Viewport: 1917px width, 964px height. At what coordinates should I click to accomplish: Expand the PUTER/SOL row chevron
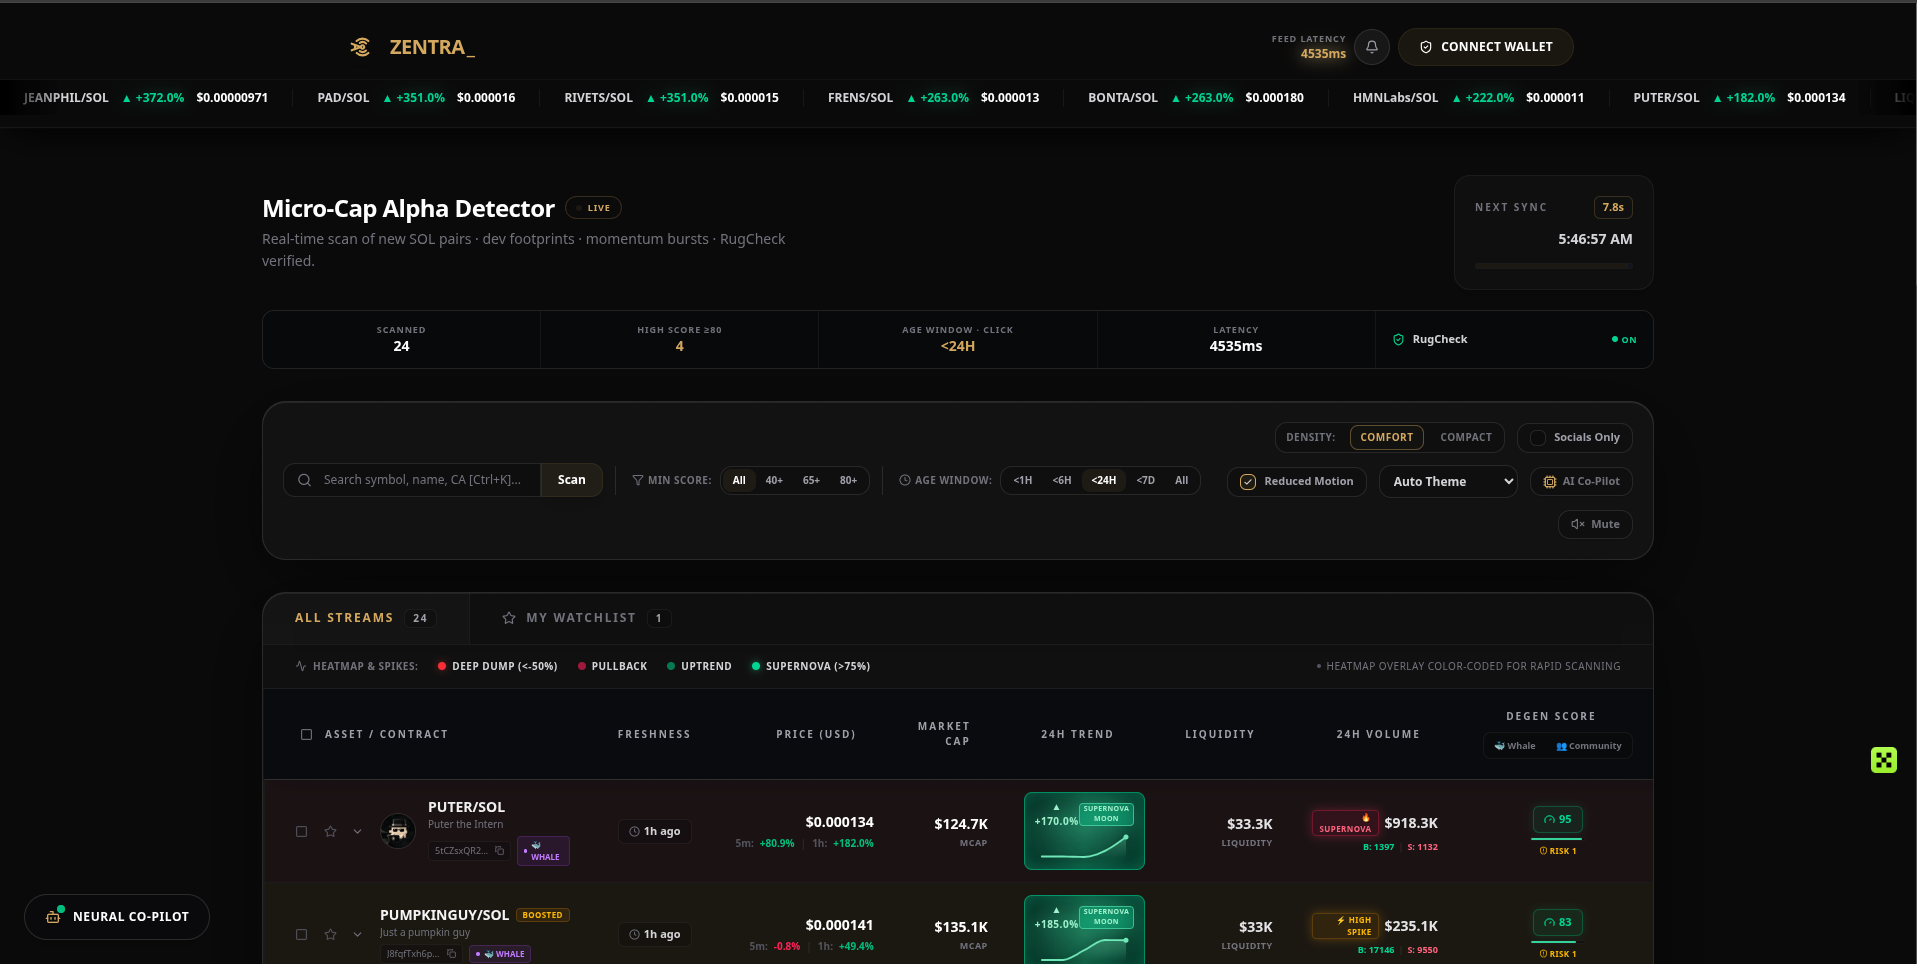tap(357, 831)
